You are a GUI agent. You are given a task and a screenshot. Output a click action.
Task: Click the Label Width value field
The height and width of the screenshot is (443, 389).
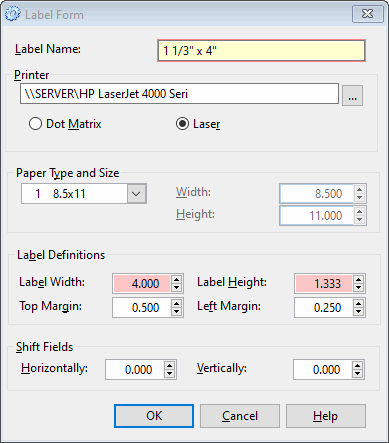(142, 283)
